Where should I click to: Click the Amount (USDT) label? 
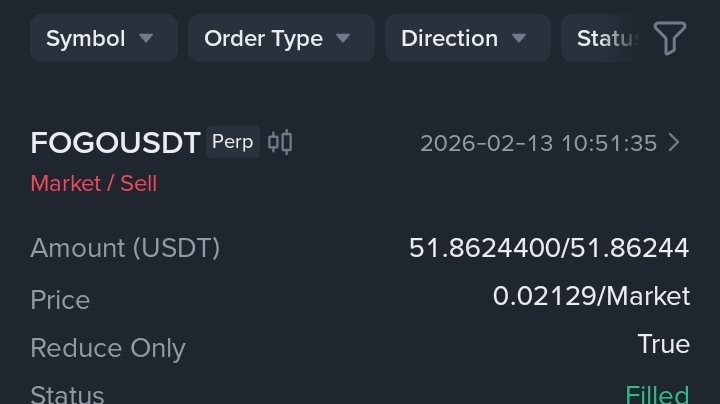point(125,248)
